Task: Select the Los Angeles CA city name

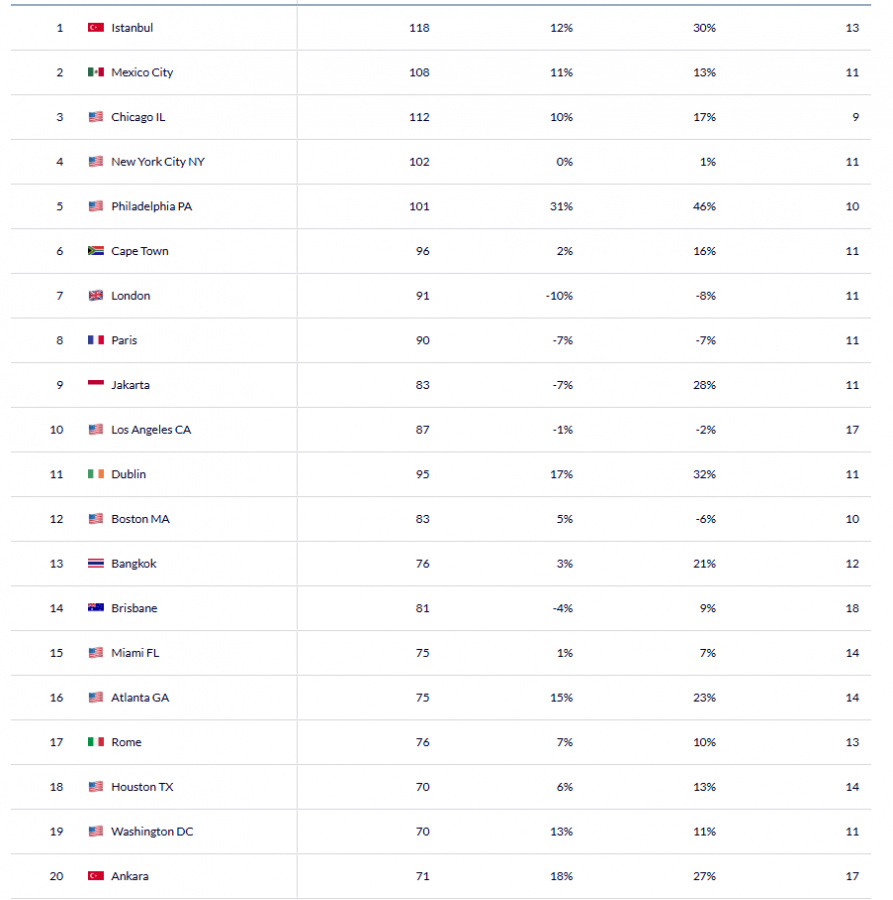Action: (151, 430)
